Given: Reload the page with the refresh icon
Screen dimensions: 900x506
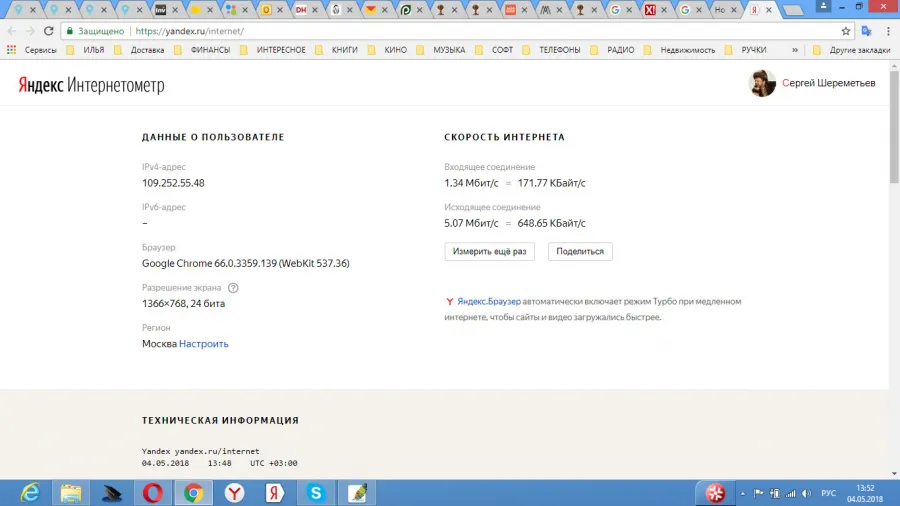Looking at the screenshot, I should click(49, 31).
